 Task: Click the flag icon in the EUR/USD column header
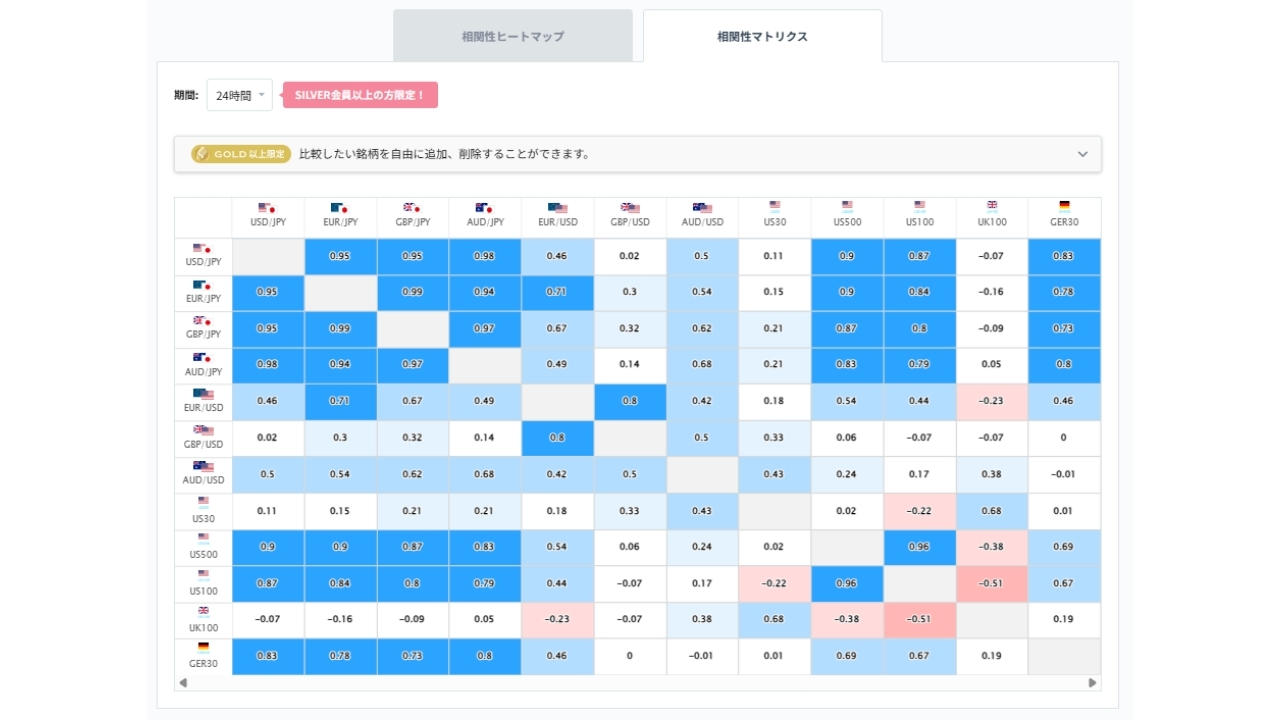tap(557, 208)
